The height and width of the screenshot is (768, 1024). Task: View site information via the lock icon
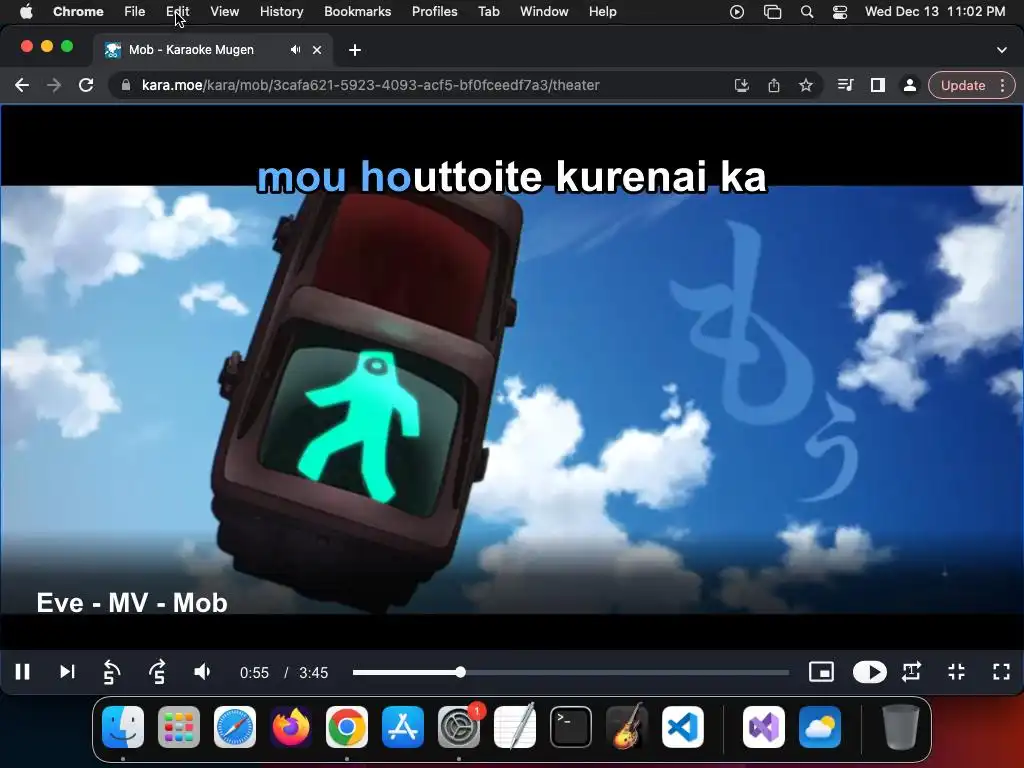click(x=126, y=85)
